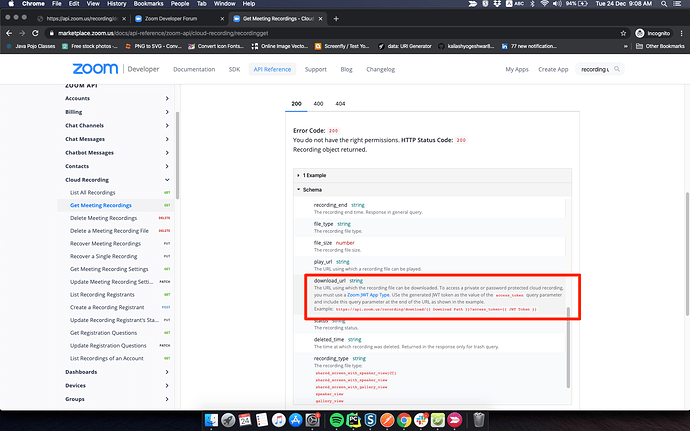Expand the Chat Channels section
The height and width of the screenshot is (431, 690).
[167, 125]
